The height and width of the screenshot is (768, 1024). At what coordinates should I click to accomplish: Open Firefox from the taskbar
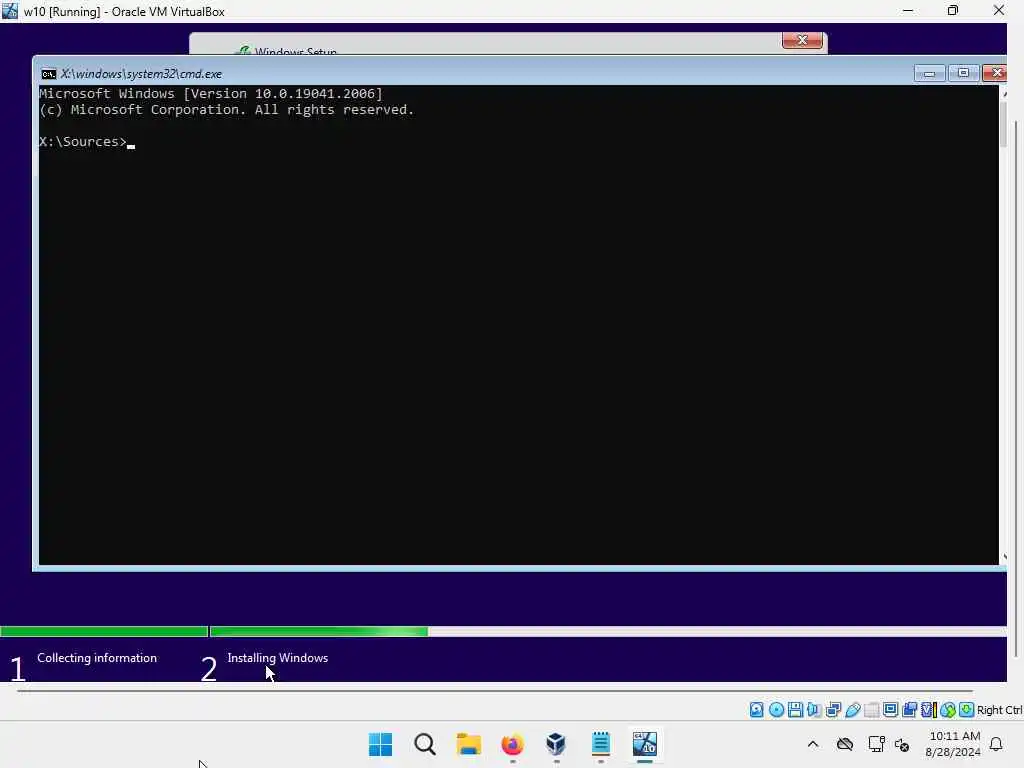coord(513,744)
